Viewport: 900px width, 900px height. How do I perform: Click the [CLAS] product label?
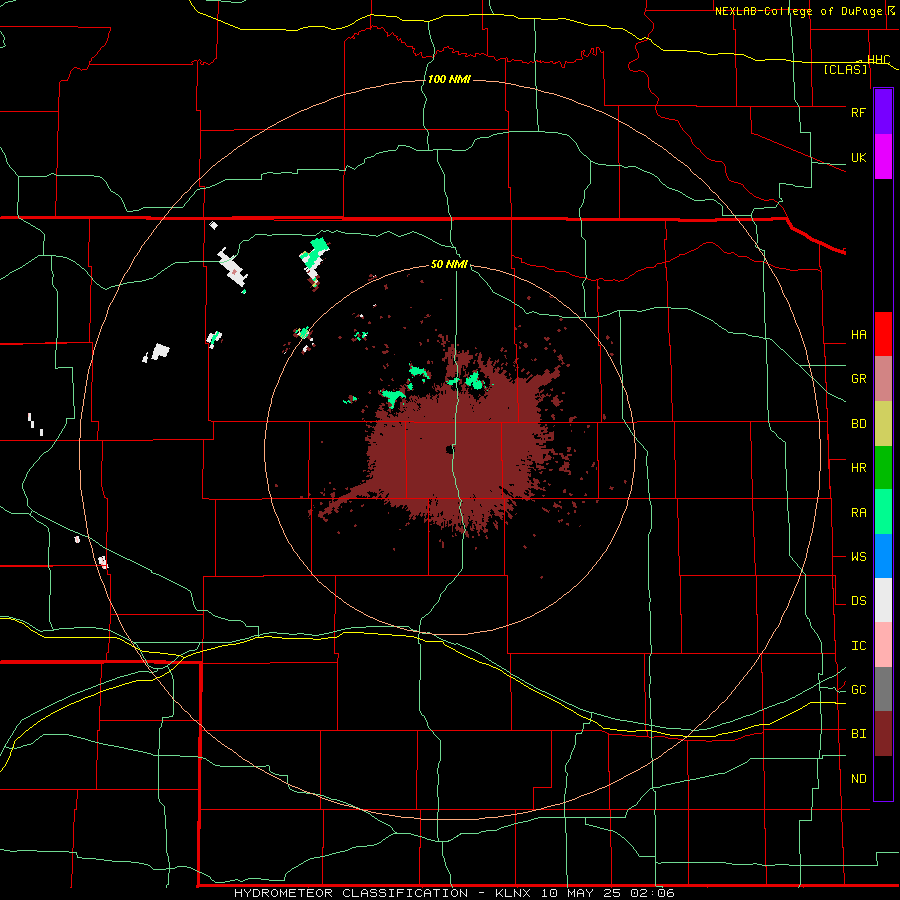(x=845, y=70)
